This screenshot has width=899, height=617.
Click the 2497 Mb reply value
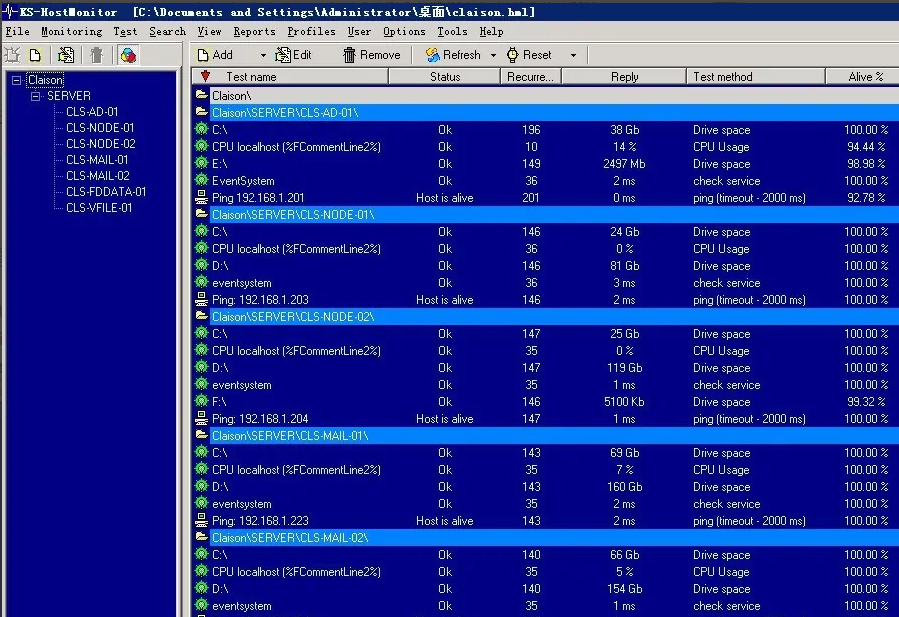(624, 164)
